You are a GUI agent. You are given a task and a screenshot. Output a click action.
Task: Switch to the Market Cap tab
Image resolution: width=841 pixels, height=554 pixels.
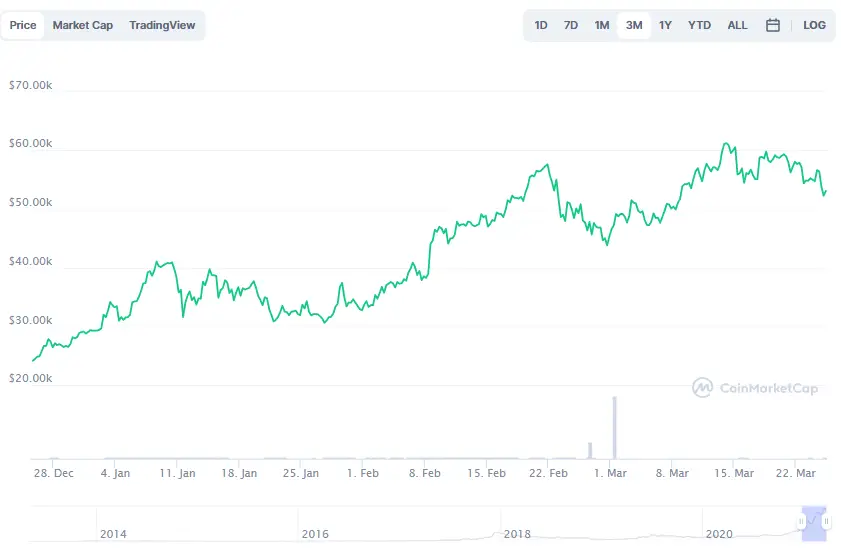point(83,25)
